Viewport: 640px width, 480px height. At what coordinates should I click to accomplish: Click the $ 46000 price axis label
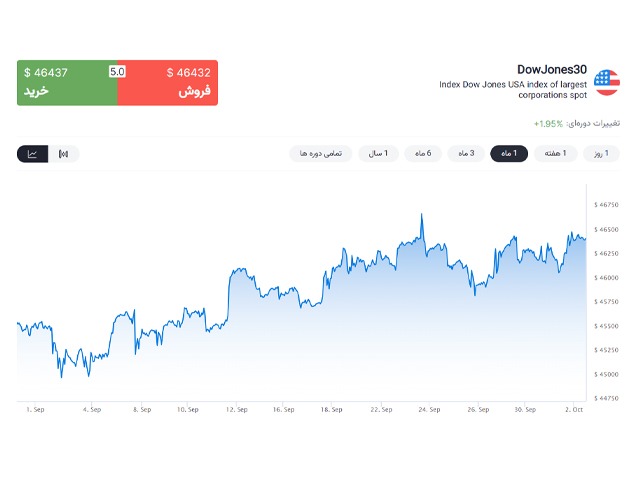tap(607, 277)
